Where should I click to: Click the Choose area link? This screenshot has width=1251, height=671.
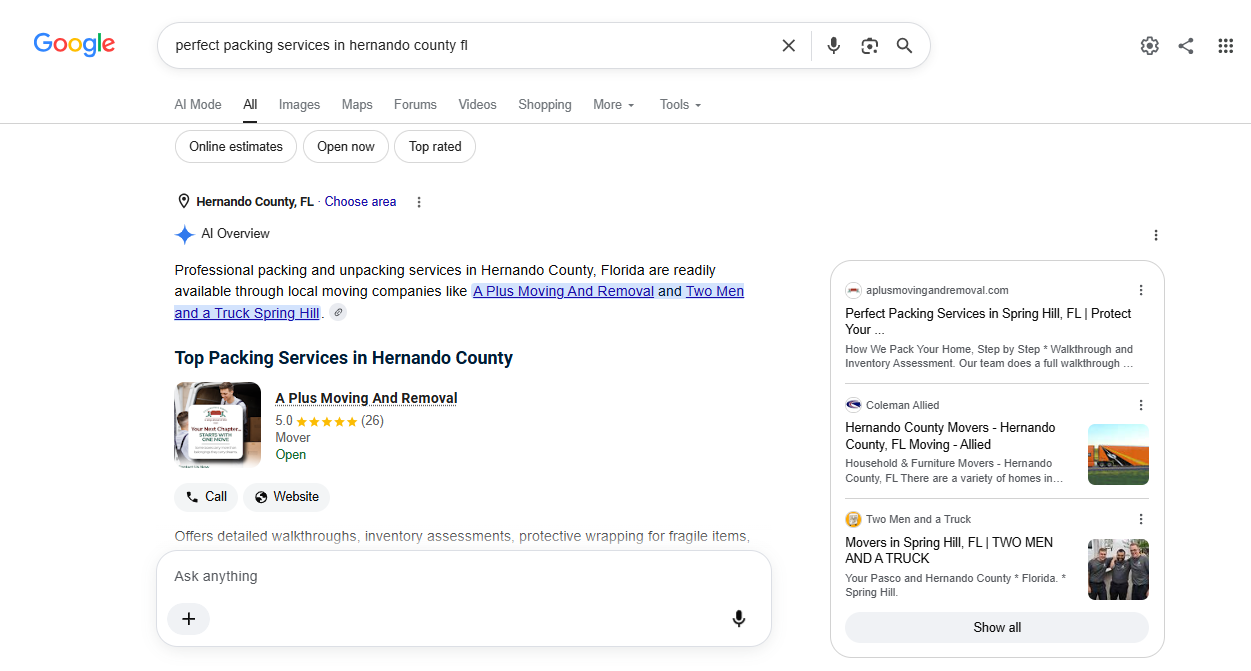(x=360, y=201)
